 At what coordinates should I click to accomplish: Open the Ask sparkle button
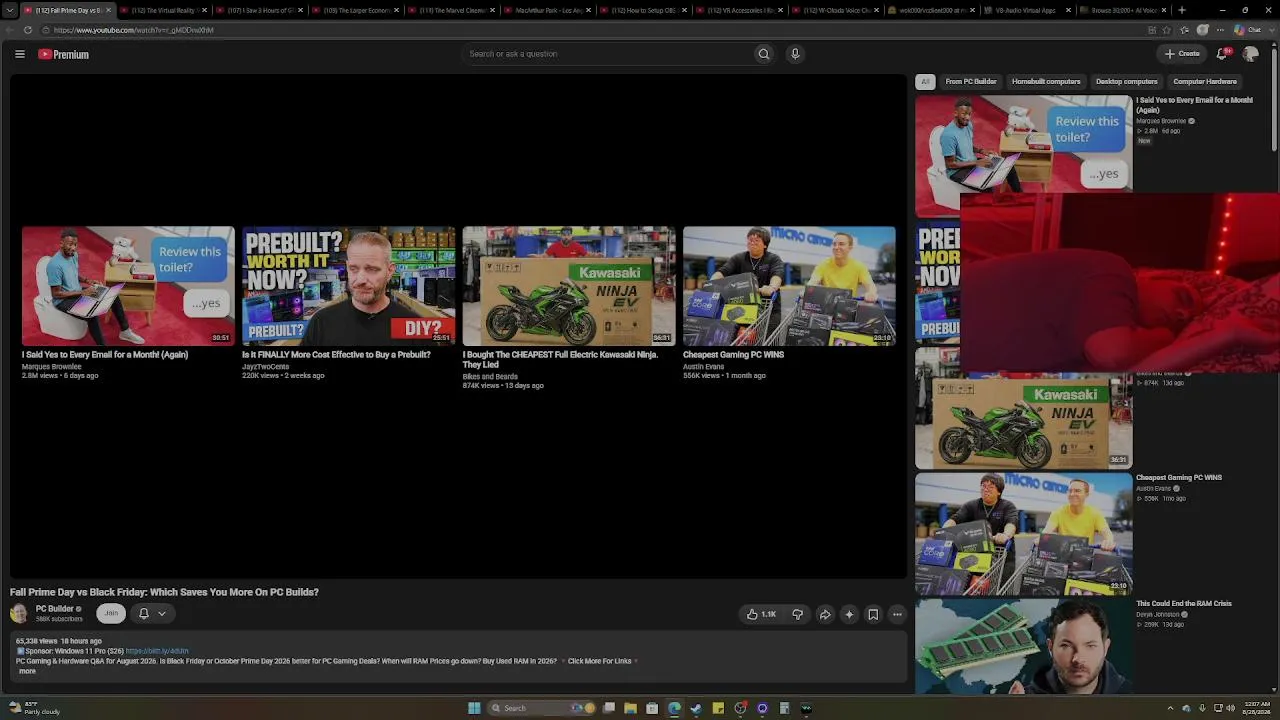click(849, 614)
